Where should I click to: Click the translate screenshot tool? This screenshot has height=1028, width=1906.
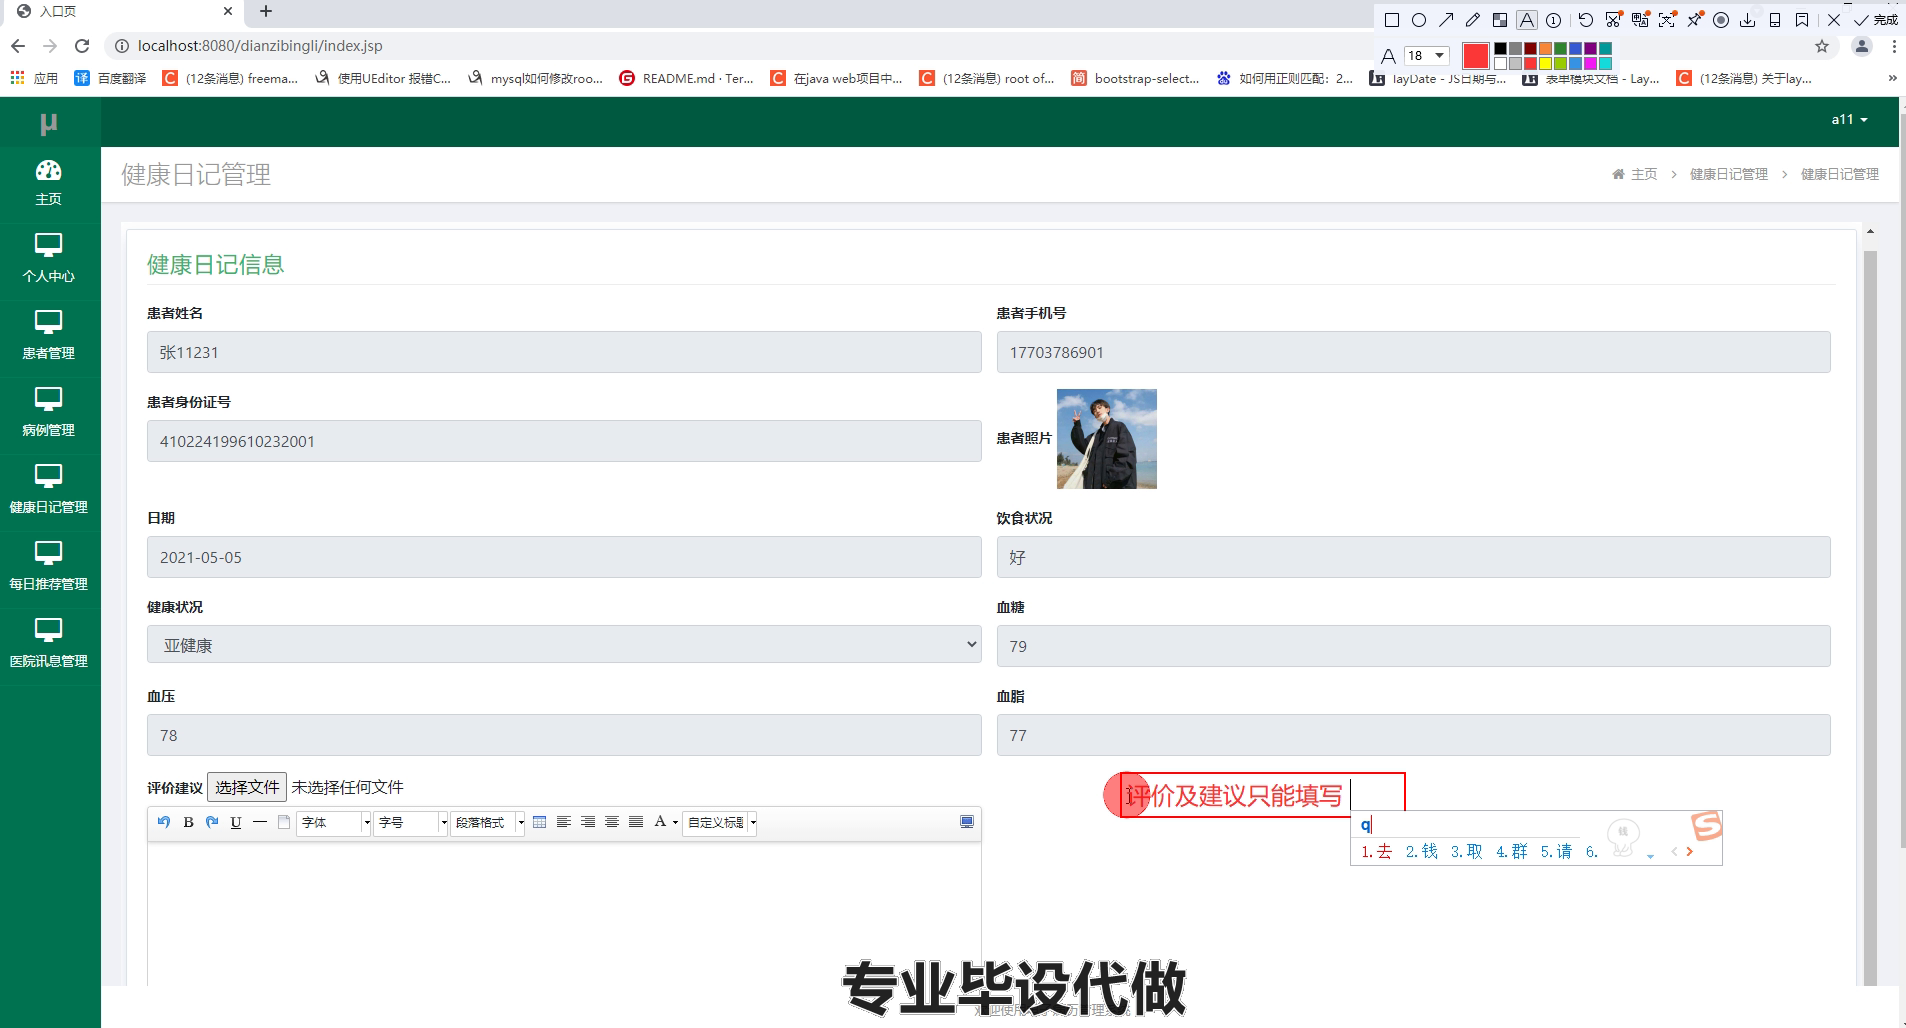[1640, 20]
